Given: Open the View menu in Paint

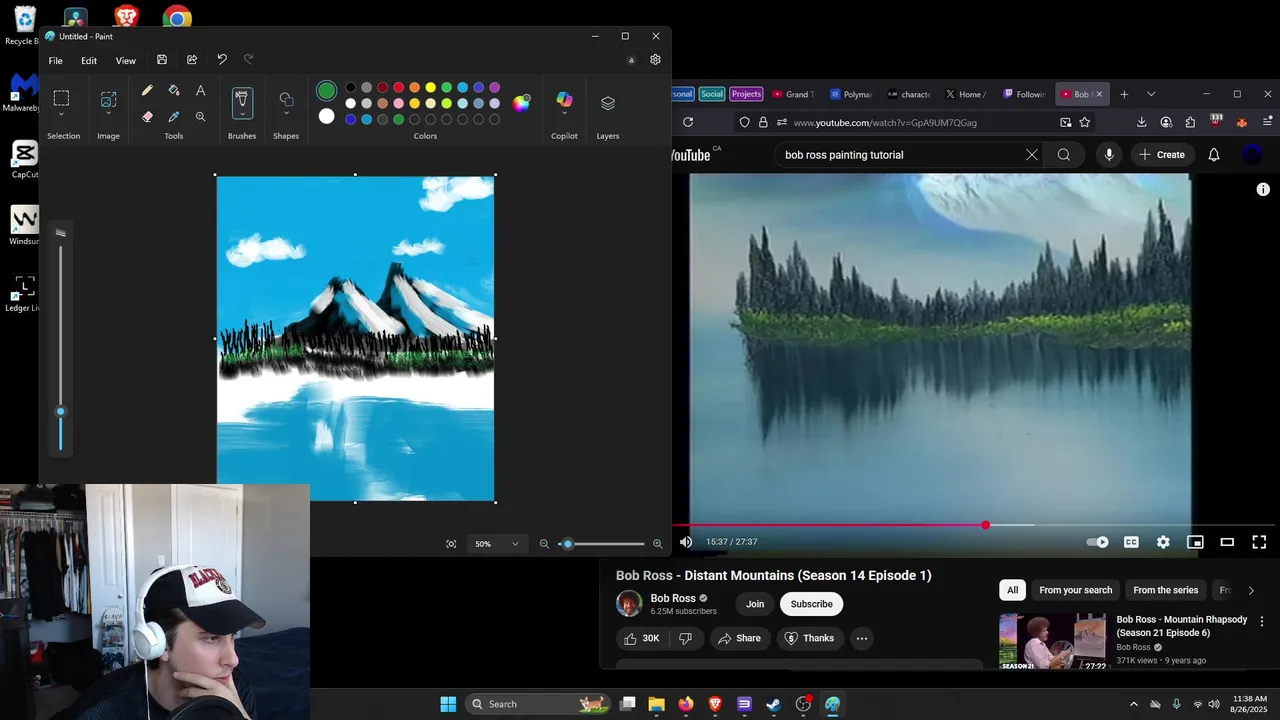Looking at the screenshot, I should pos(125,61).
